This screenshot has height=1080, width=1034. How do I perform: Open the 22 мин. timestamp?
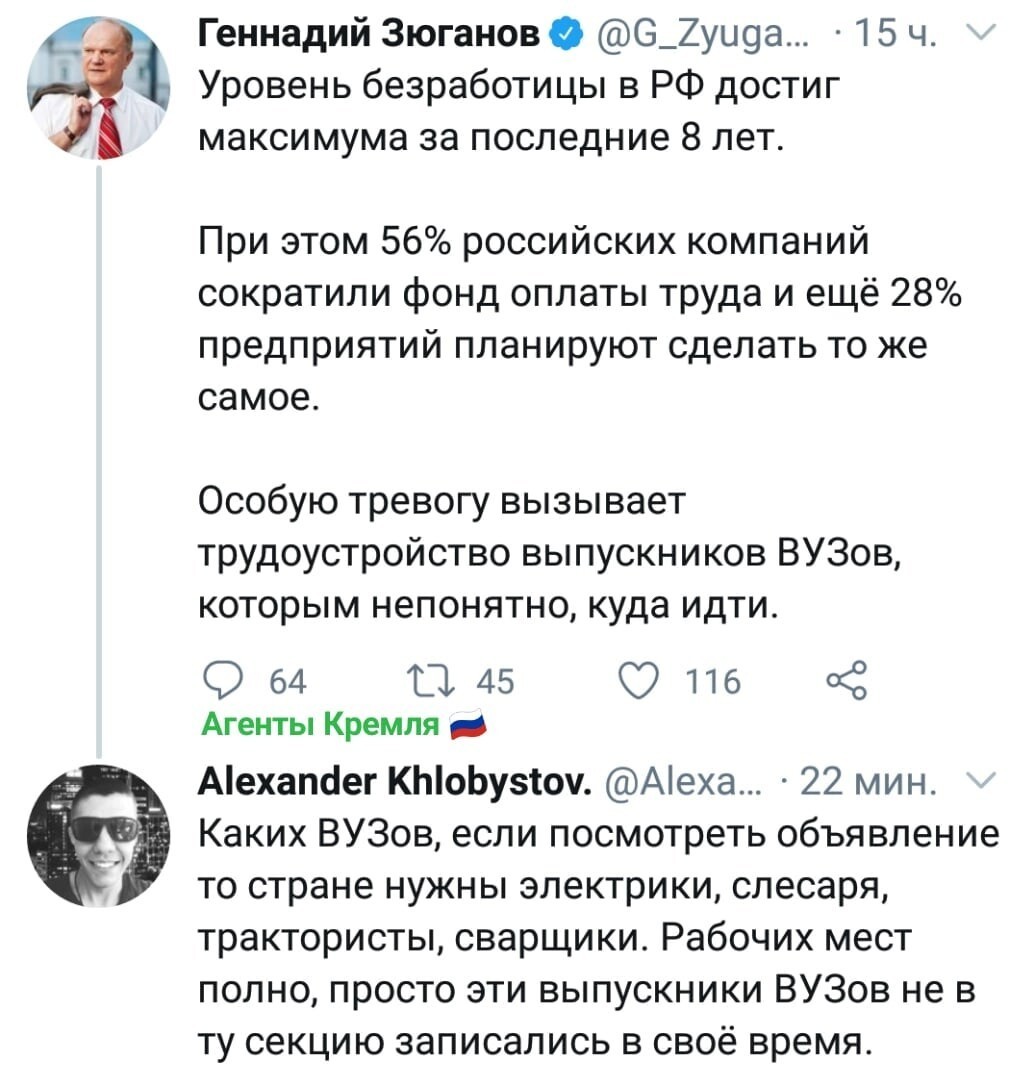pos(868,782)
